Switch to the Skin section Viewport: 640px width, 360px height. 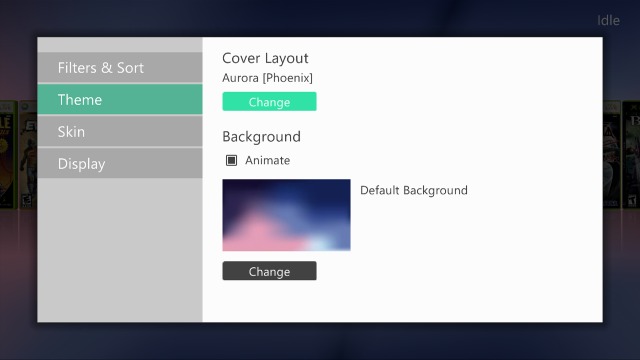tap(120, 131)
